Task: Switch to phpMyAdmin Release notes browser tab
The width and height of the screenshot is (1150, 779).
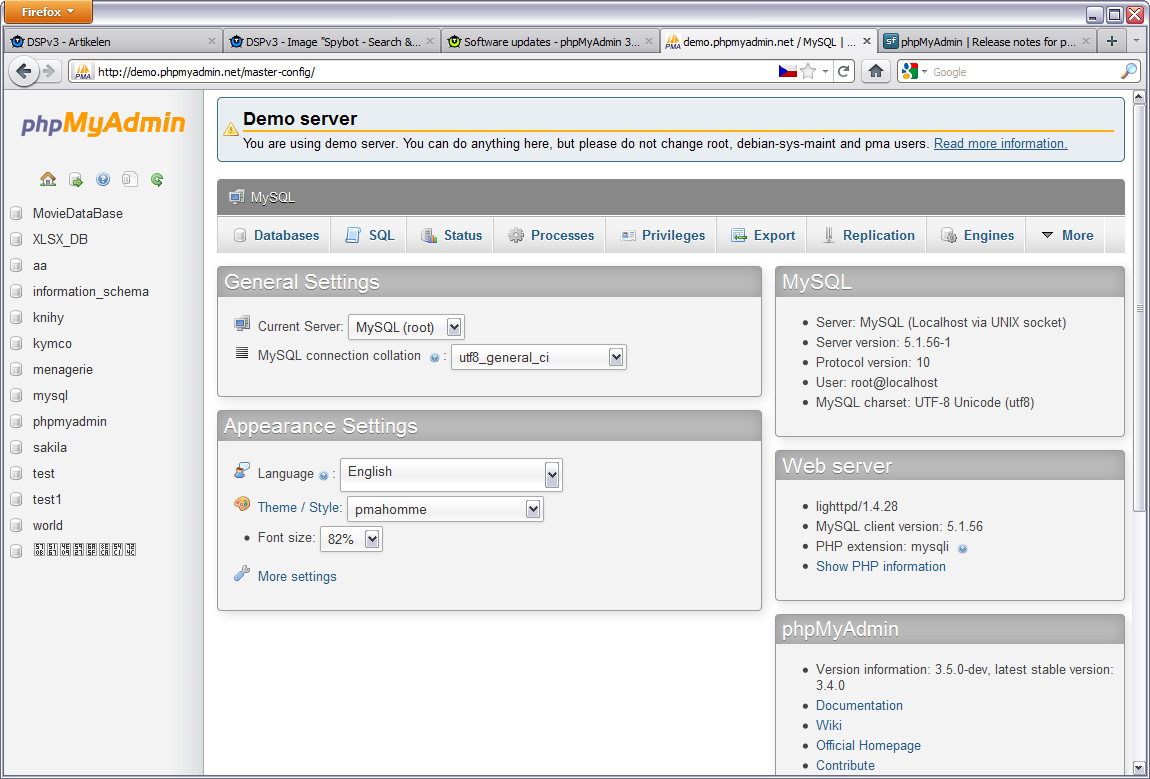Action: [987, 42]
